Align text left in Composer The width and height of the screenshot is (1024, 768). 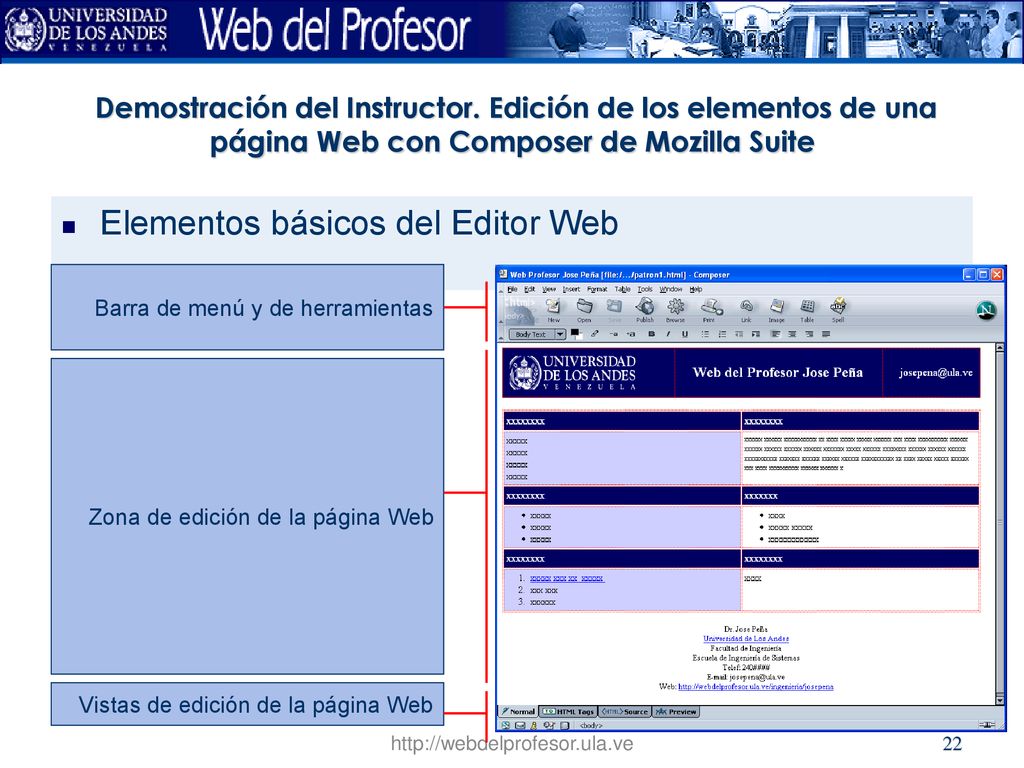(x=775, y=334)
